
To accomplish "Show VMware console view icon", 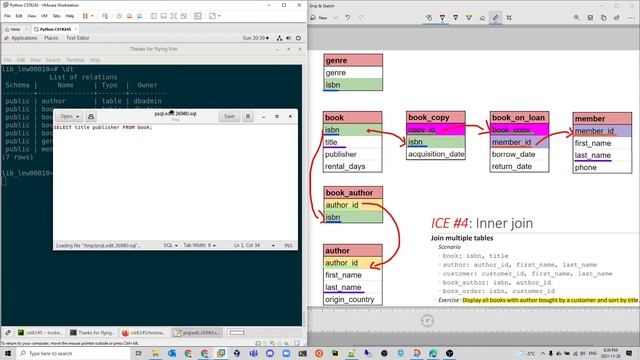I will point(198,16).
